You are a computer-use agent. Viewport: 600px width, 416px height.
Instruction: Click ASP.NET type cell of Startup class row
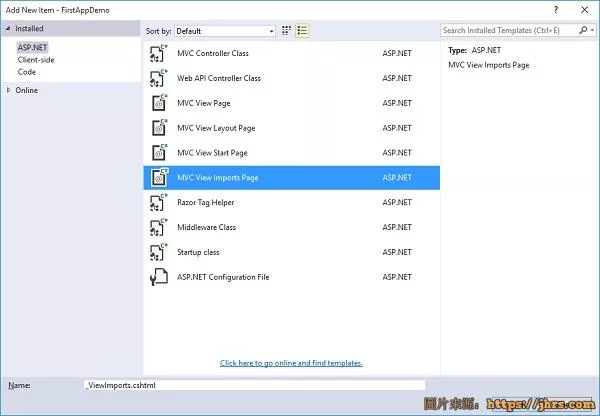tap(397, 252)
